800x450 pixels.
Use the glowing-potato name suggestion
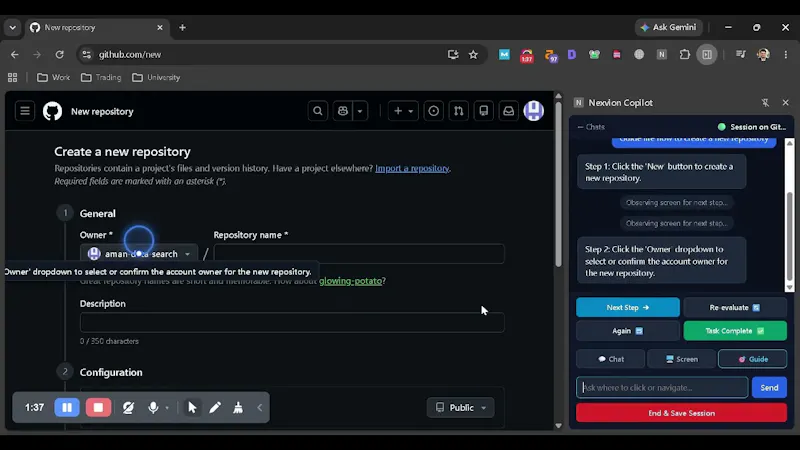click(x=350, y=281)
